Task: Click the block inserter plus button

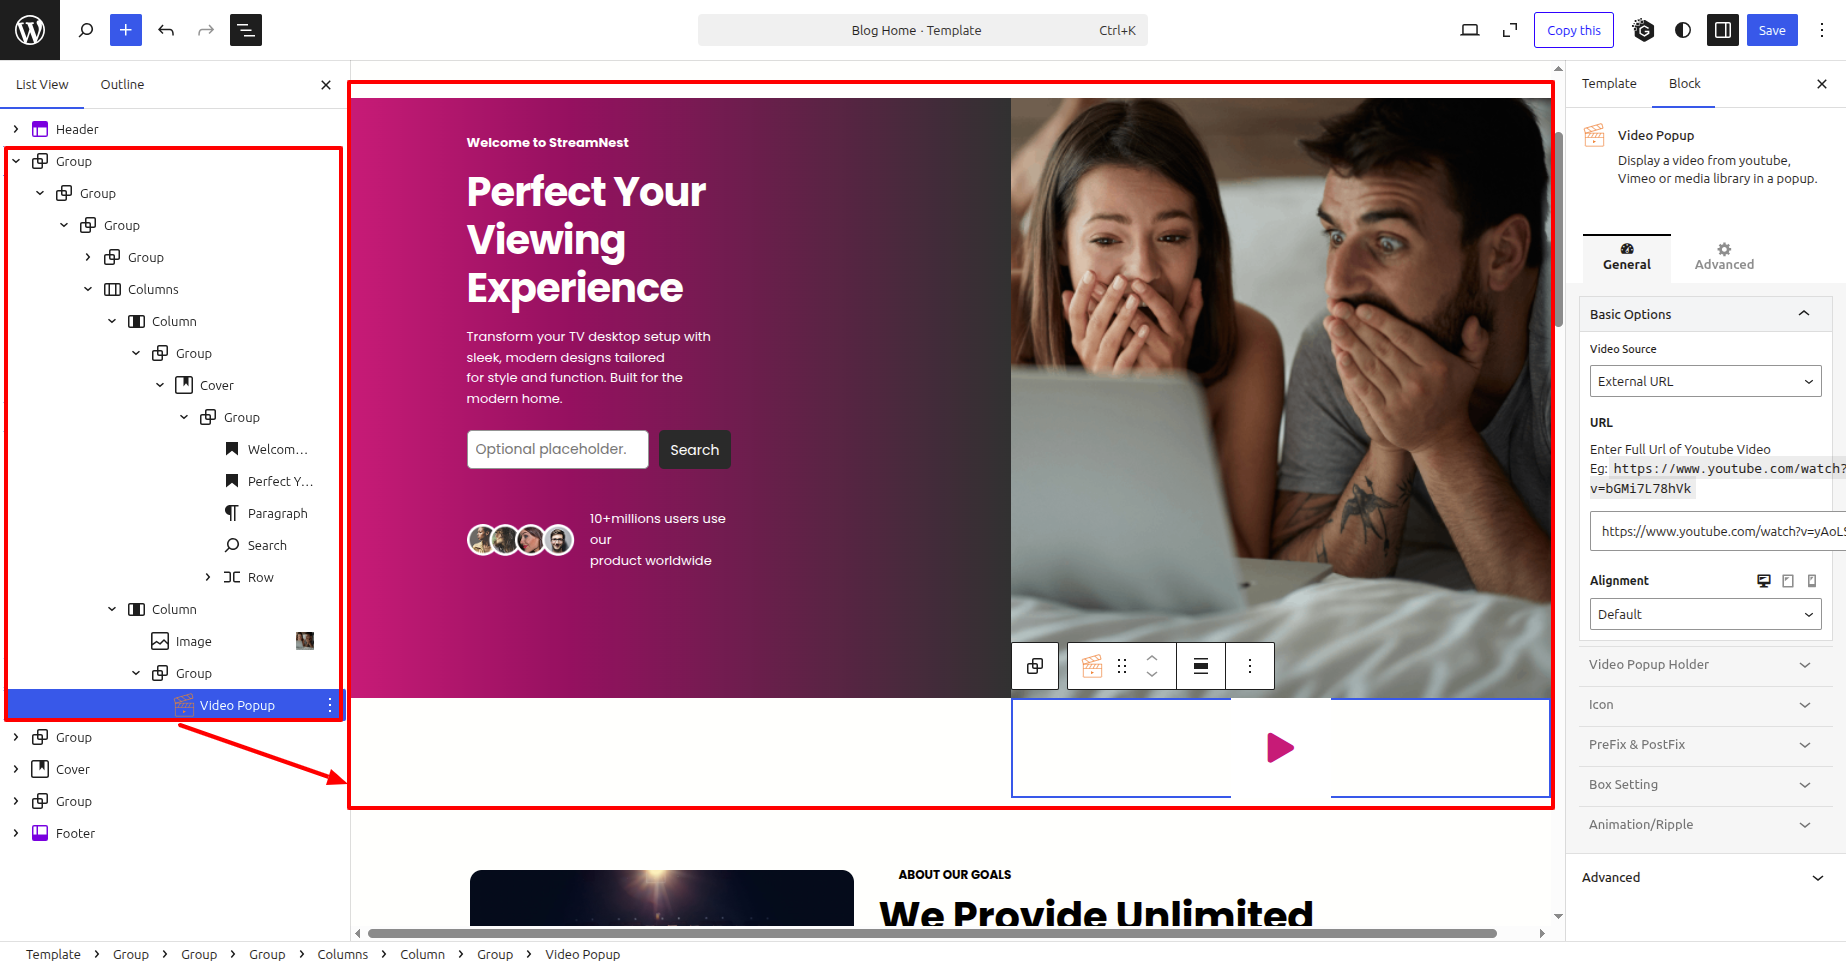Action: [x=126, y=30]
